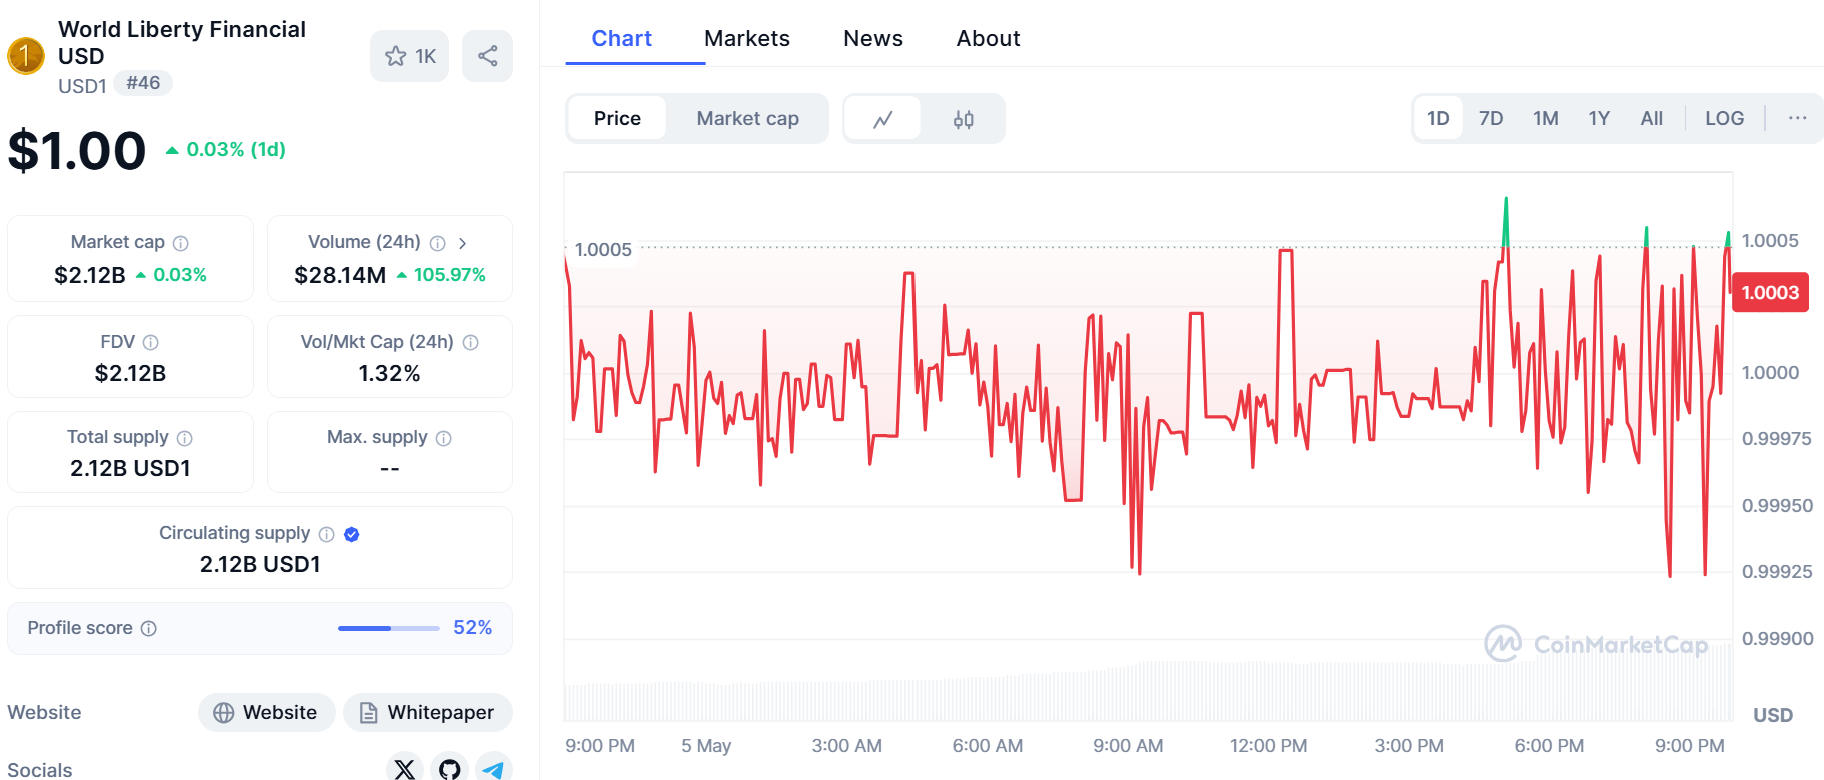This screenshot has width=1824, height=780.
Task: Open the Whitepaper link
Action: coord(427,712)
